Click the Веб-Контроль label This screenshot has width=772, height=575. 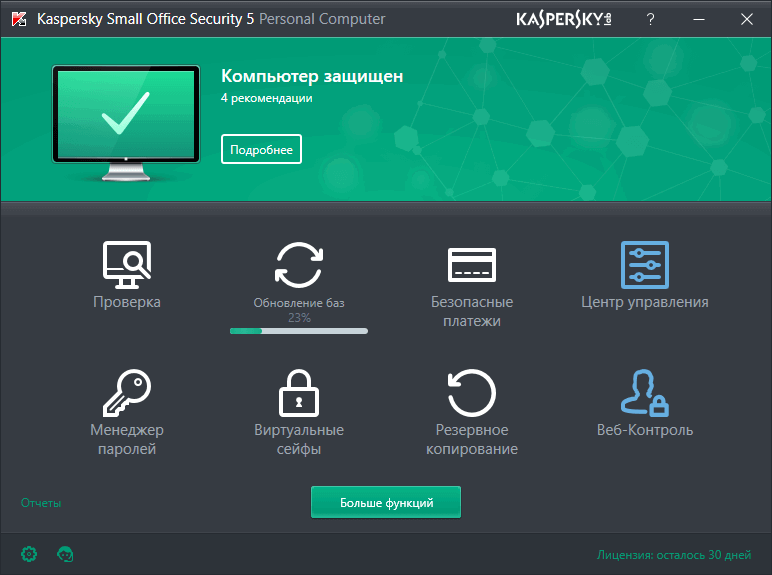[x=644, y=430]
